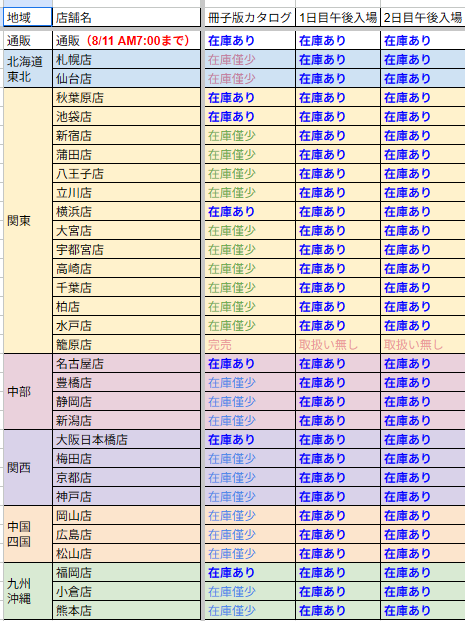Viewport: 465px width, 621px height.
Task: Click the 大宮店 cell
Action: click(126, 230)
